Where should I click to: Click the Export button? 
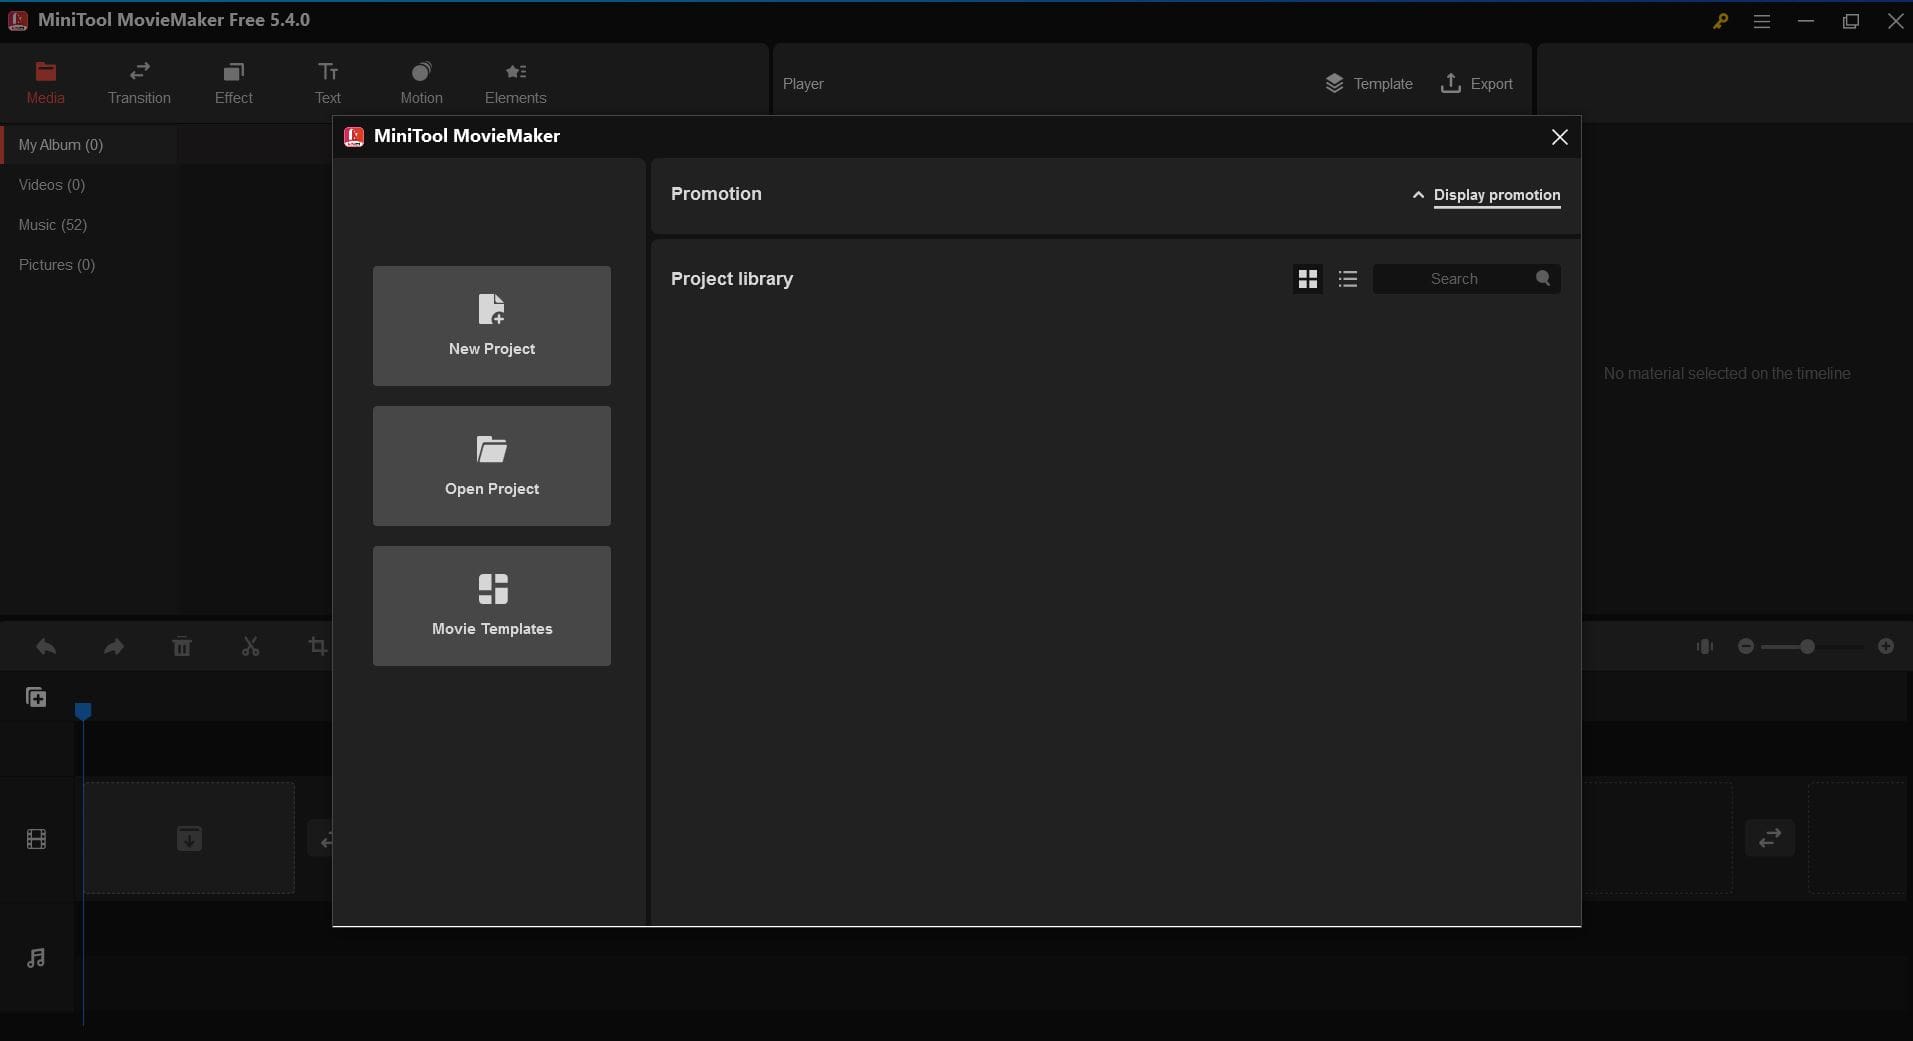pos(1476,84)
